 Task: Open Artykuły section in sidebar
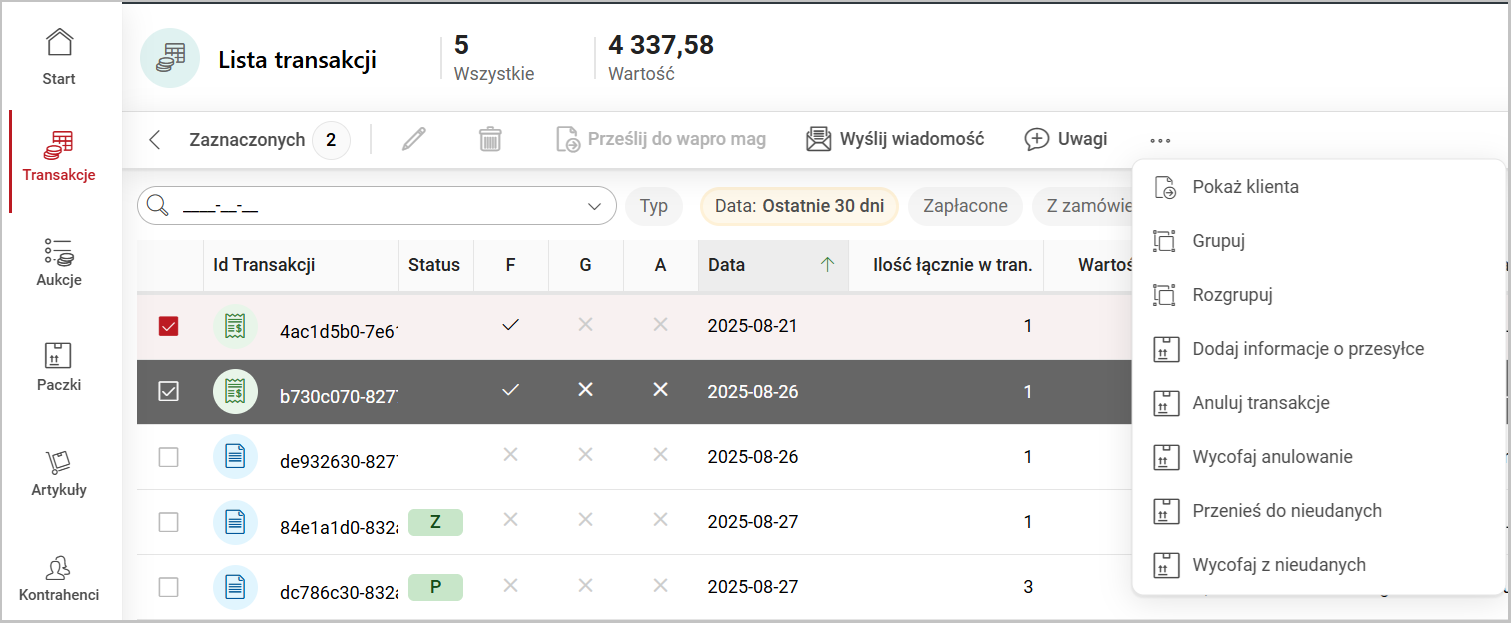click(59, 472)
